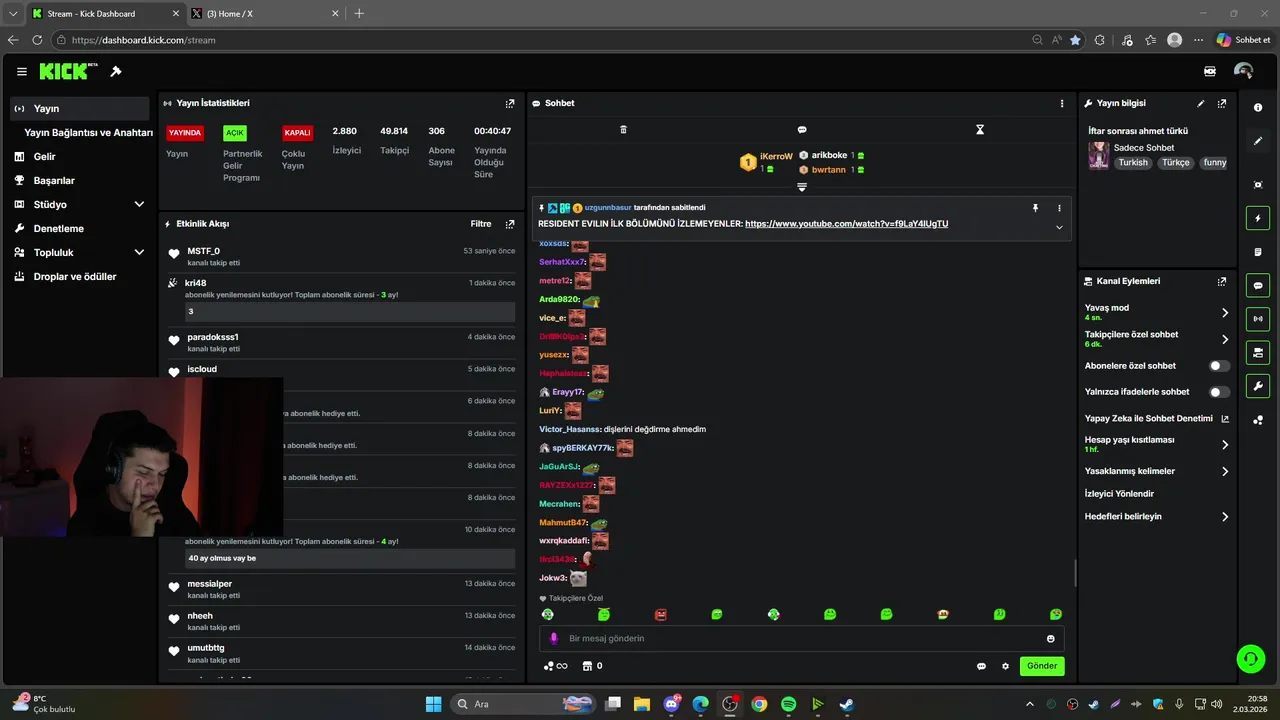Pop out the Kanal Eylemleri panel
The width and height of the screenshot is (1280, 720).
pyautogui.click(x=1222, y=282)
